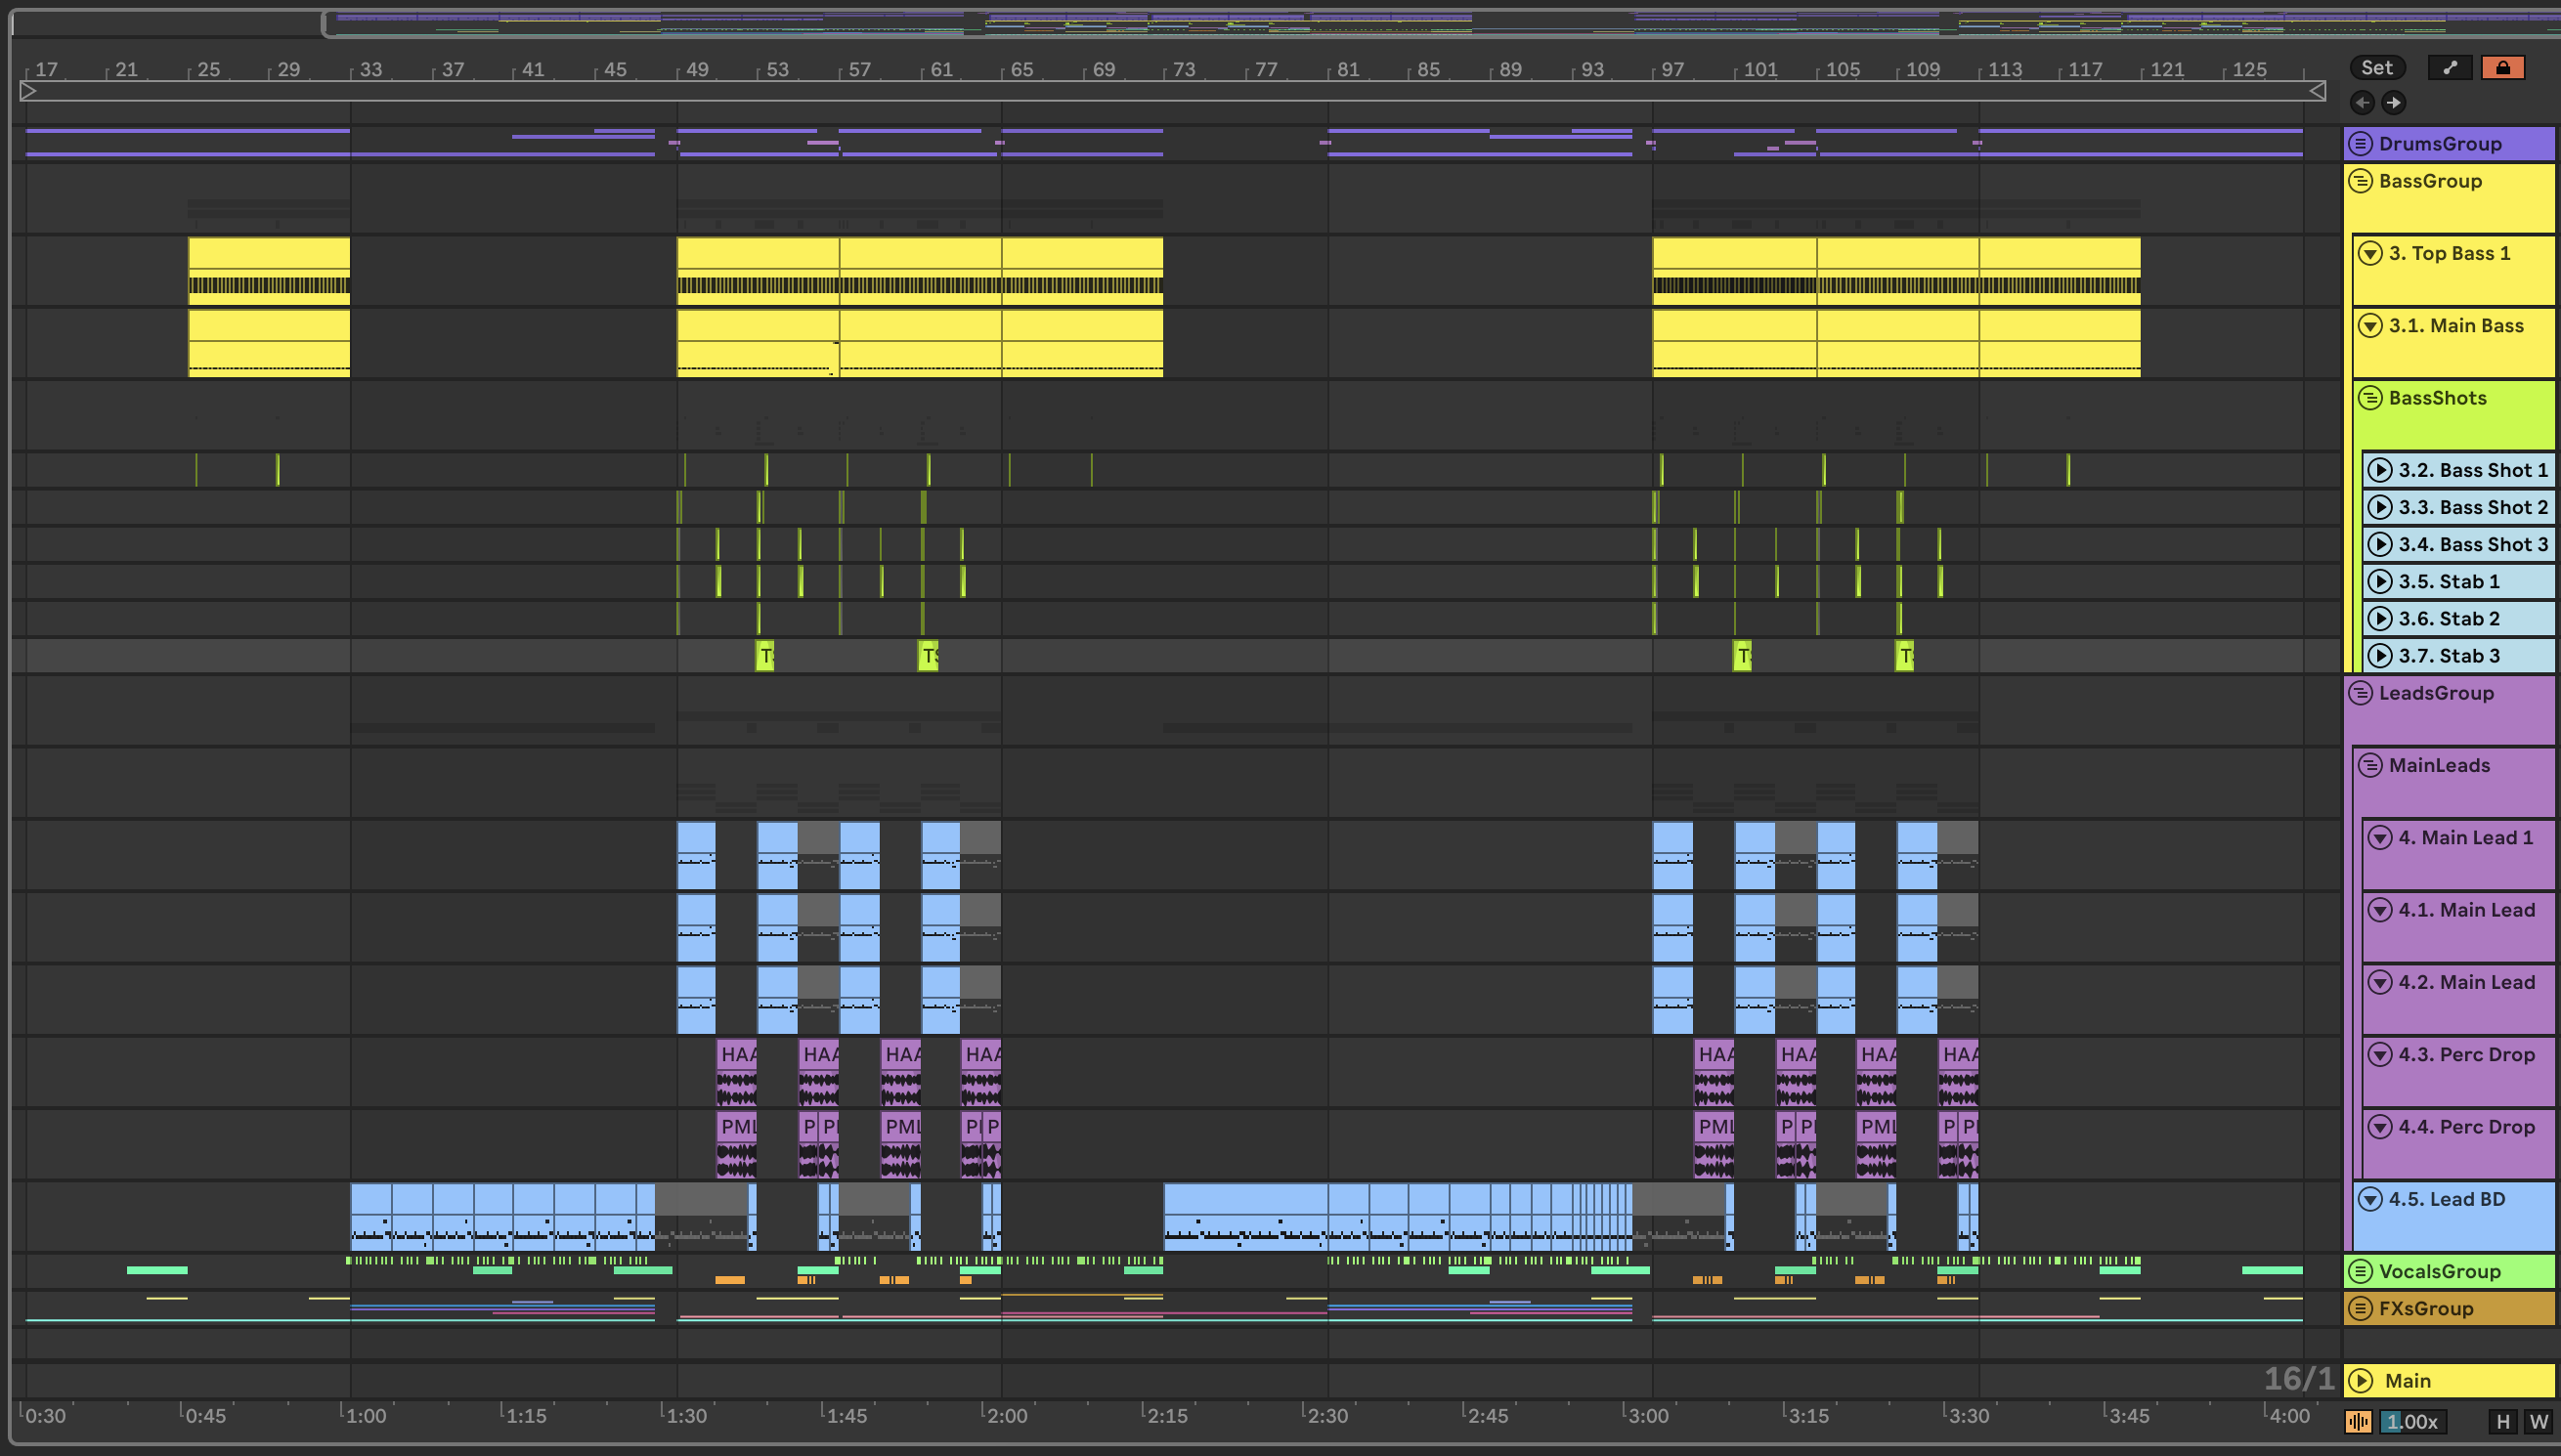This screenshot has height=1456, width=2561.
Task: Unfold Bass Shot 1 track arrow
Action: [x=2380, y=470]
